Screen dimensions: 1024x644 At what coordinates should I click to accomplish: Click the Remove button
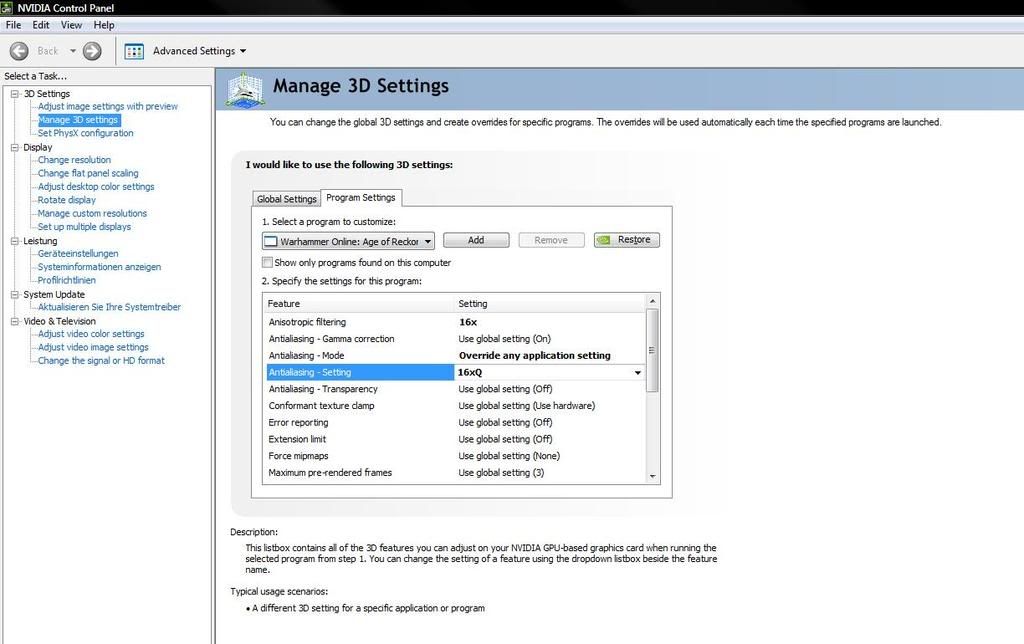551,240
